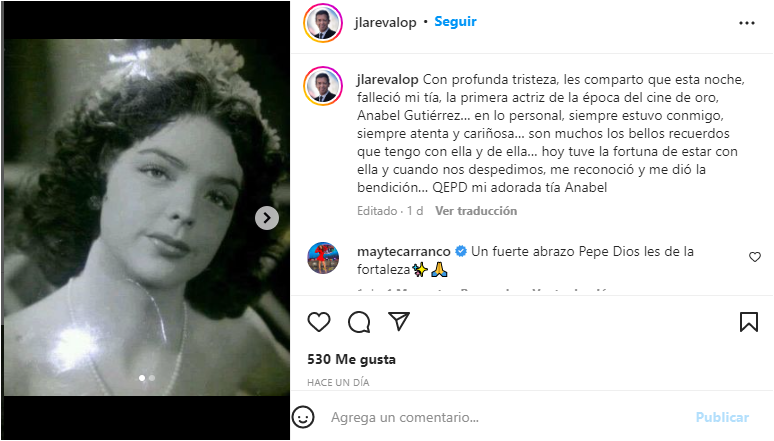Screen dimensions: 774x441
Task: Open the three-dot more options menu
Action: 747,23
